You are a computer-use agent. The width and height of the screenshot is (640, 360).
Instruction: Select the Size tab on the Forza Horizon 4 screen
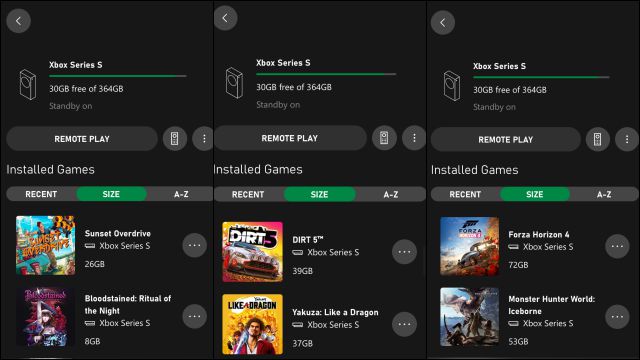point(535,194)
